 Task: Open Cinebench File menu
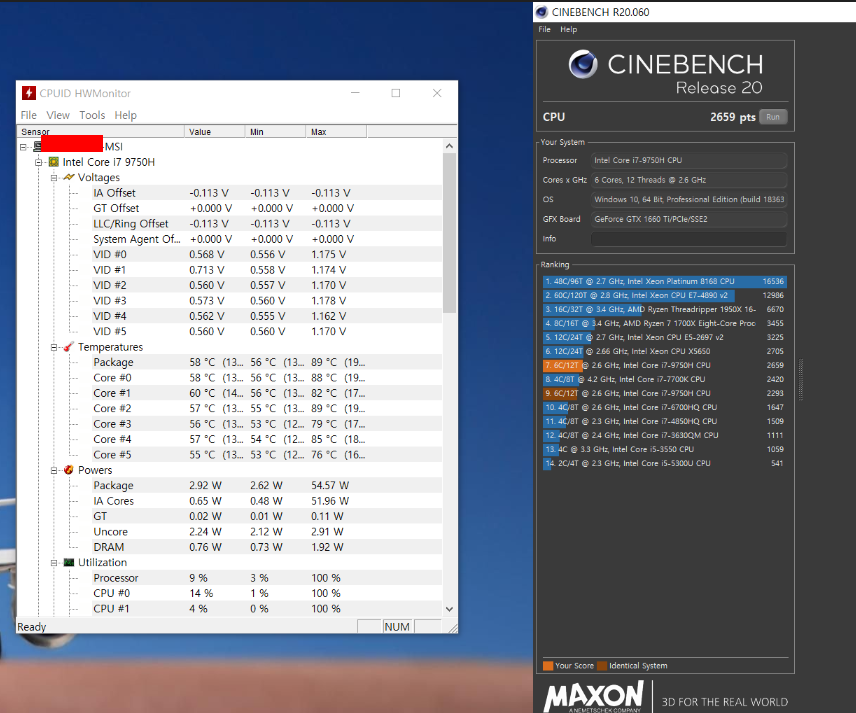click(x=544, y=29)
